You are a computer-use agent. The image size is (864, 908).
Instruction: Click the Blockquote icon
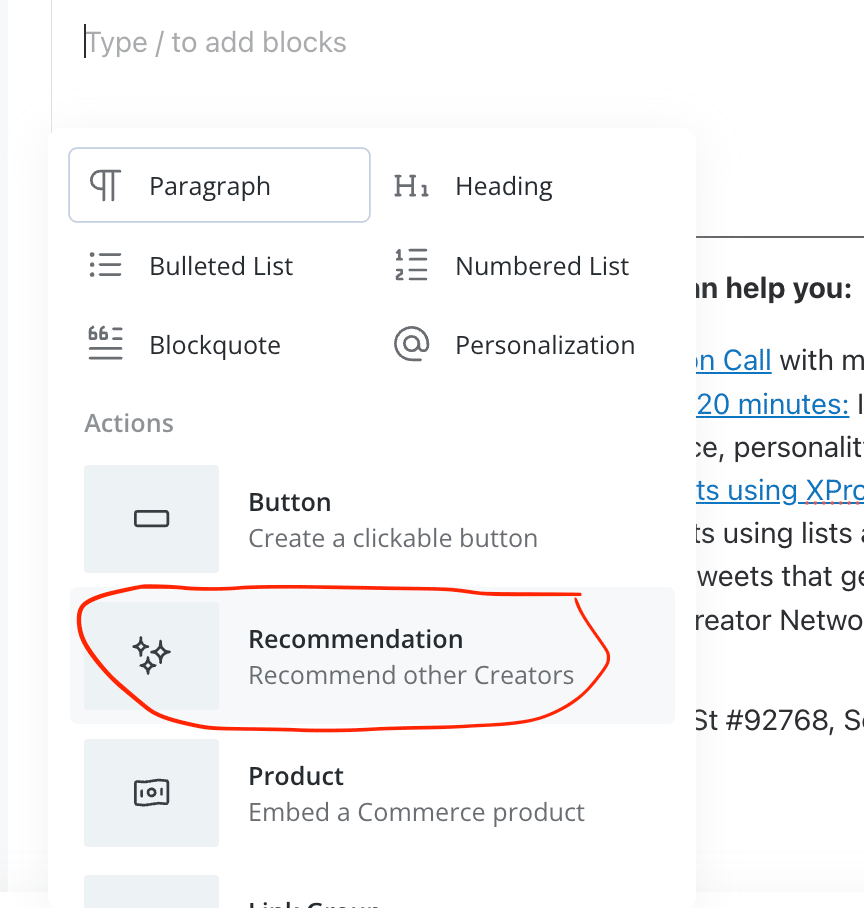tap(105, 344)
